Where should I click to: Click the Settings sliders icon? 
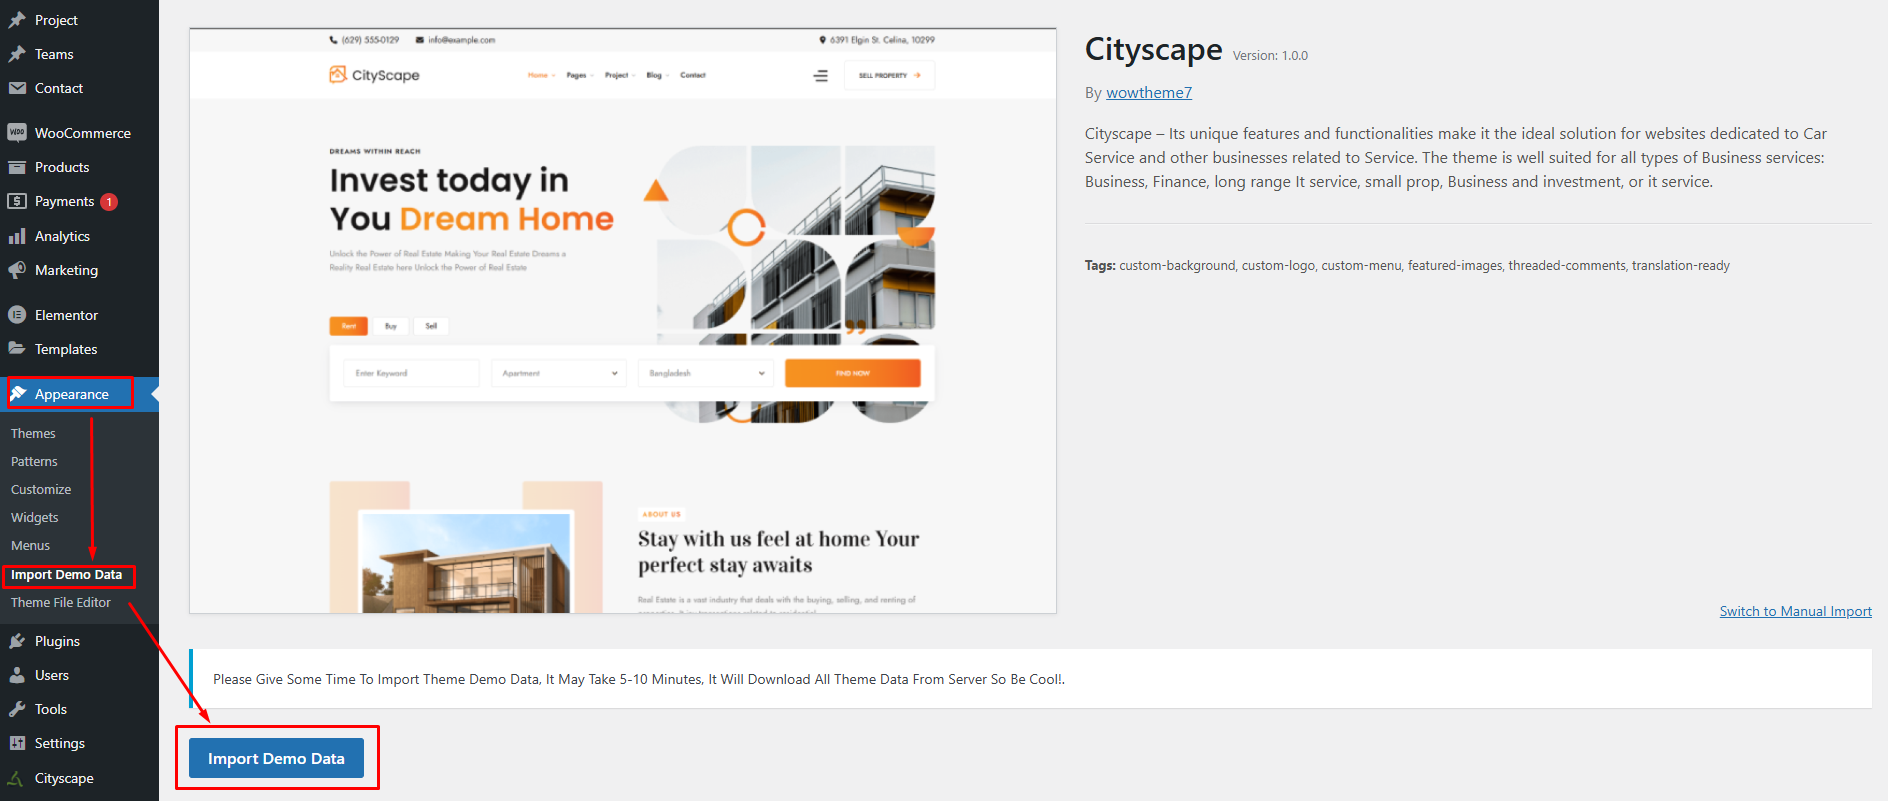[x=17, y=743]
